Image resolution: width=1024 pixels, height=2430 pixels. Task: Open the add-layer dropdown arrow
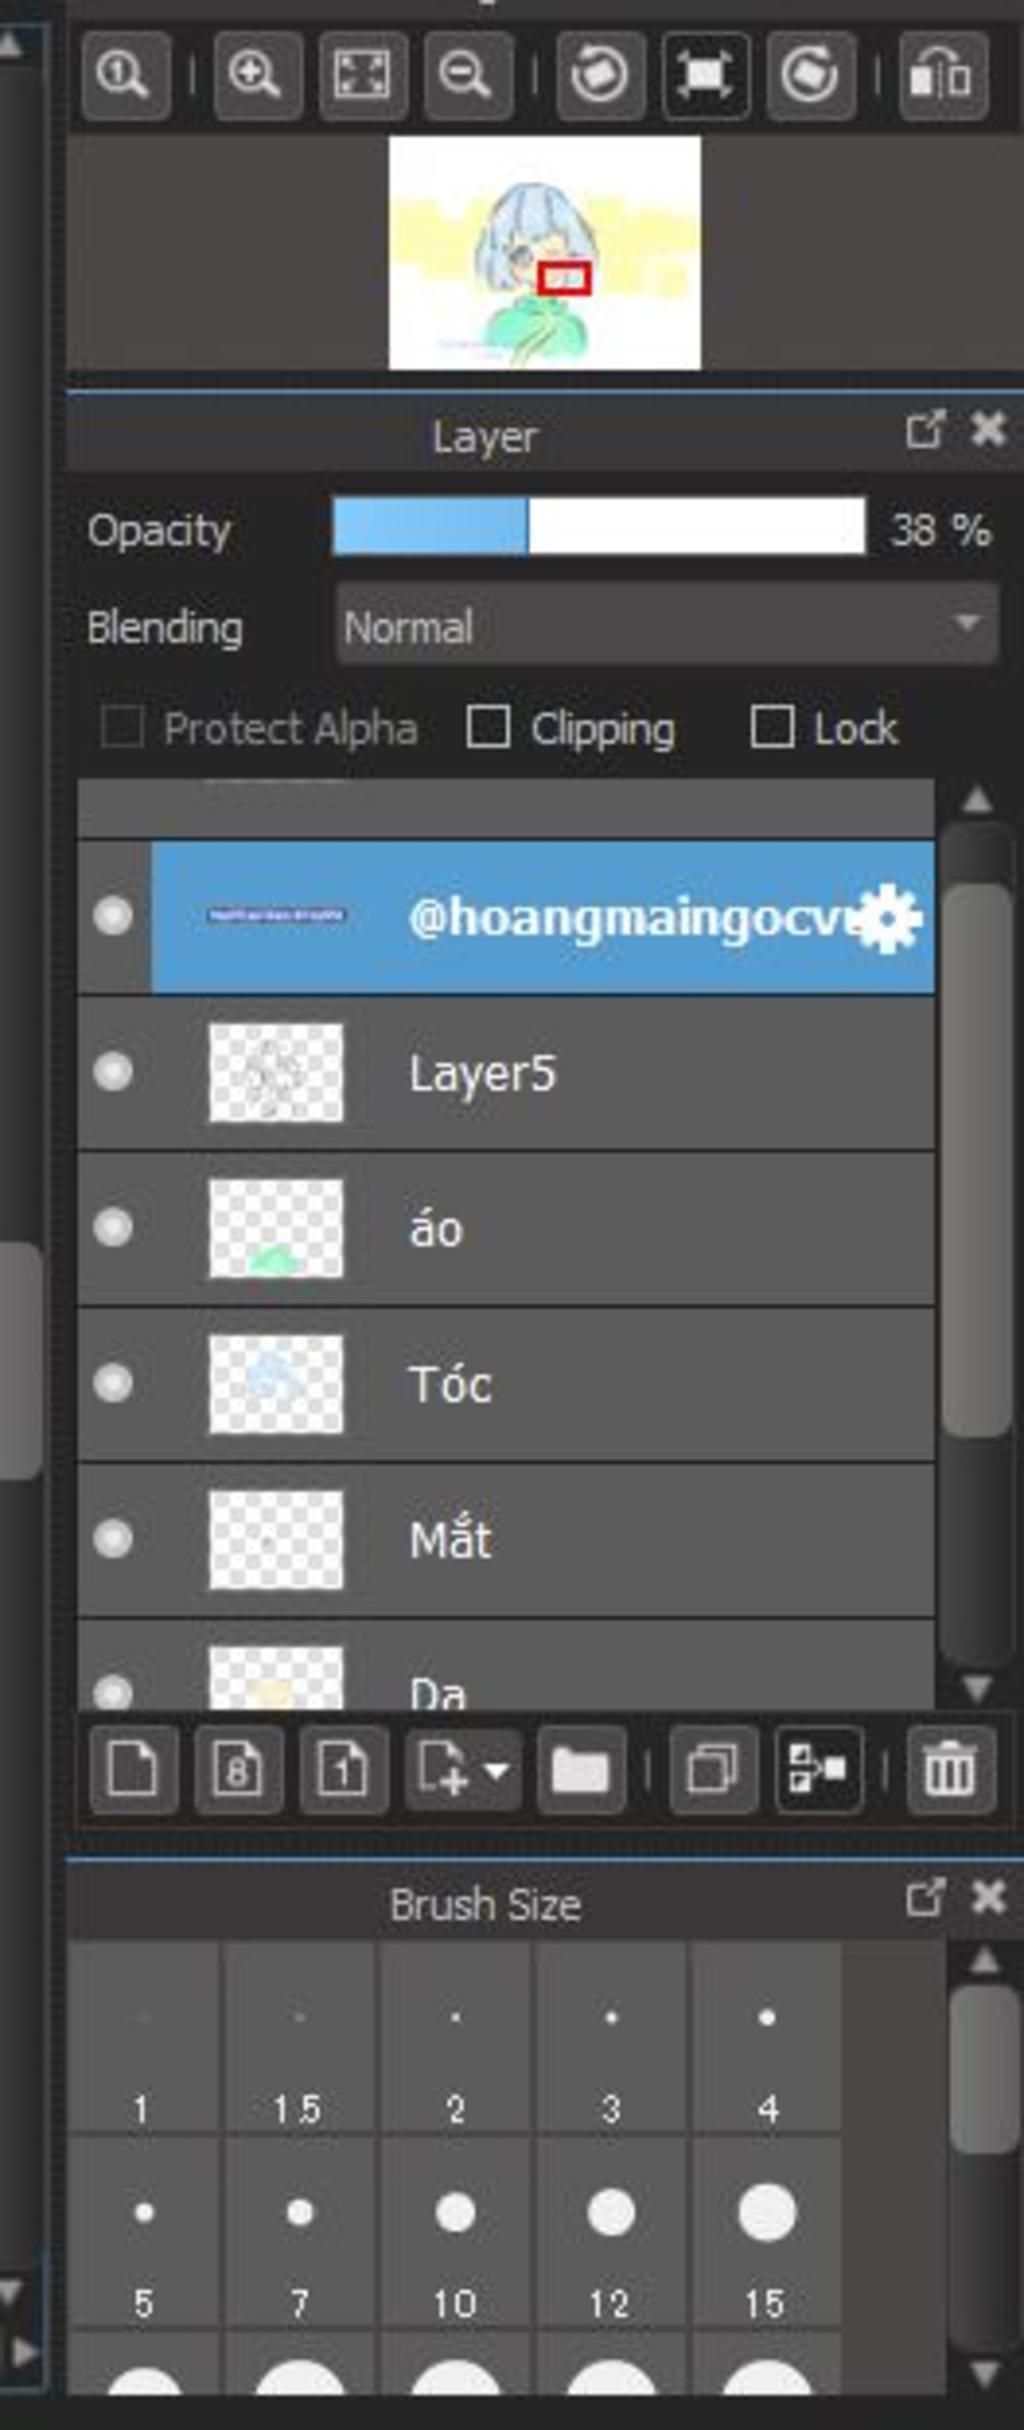pos(497,1770)
